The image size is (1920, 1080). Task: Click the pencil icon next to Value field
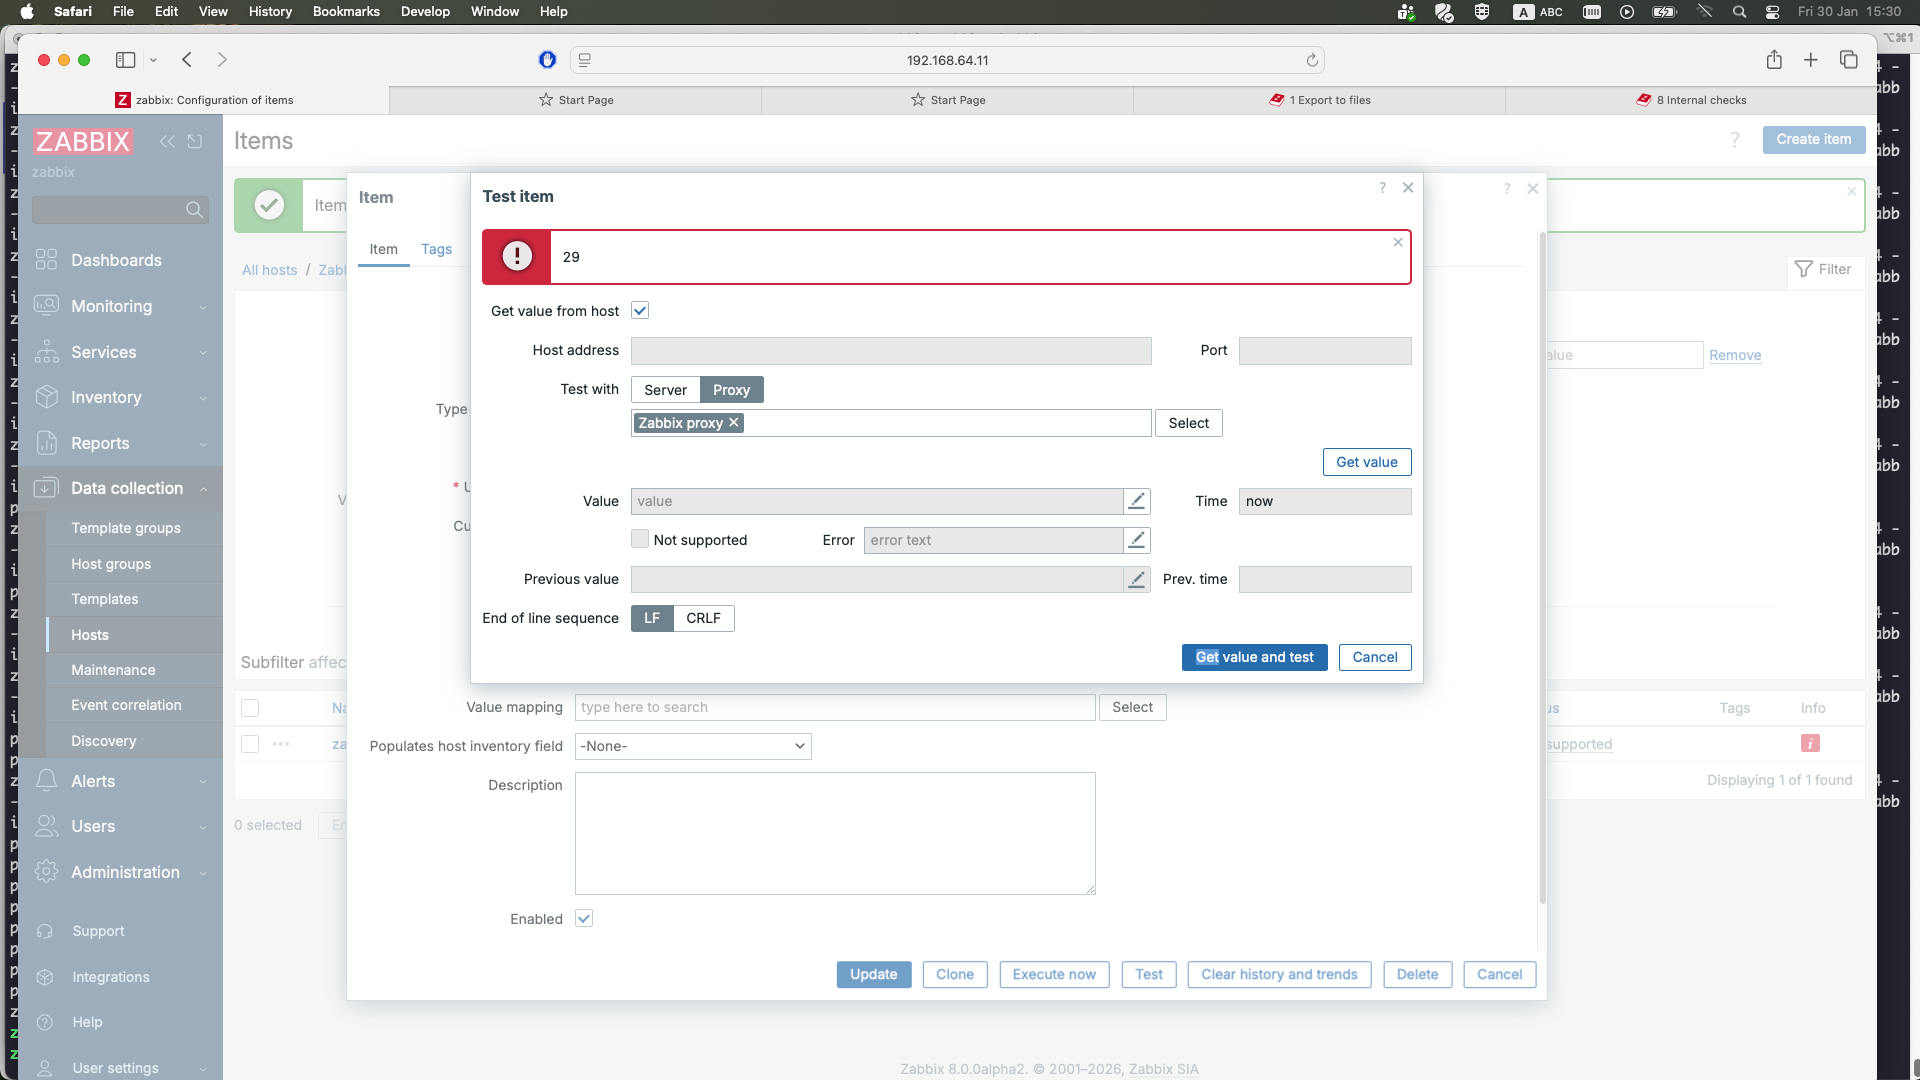coord(1136,501)
